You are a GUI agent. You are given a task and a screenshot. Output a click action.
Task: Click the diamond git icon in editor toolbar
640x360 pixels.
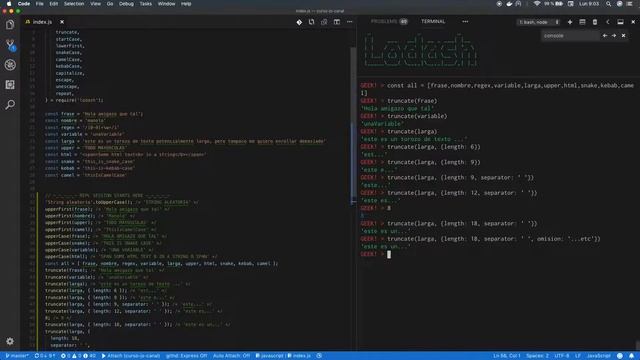(x=299, y=22)
